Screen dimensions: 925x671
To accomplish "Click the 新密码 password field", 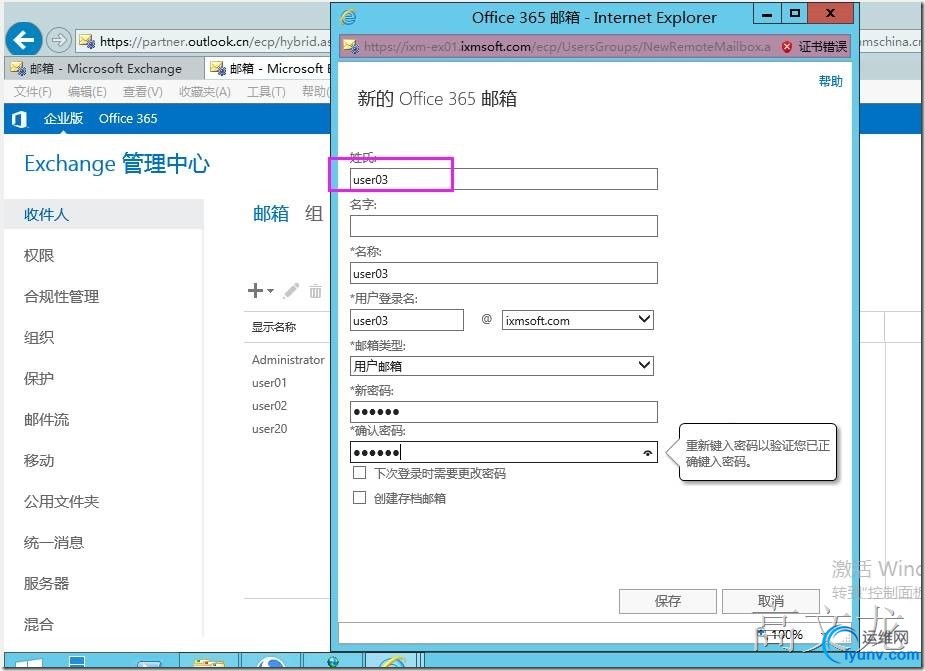I will [x=504, y=412].
